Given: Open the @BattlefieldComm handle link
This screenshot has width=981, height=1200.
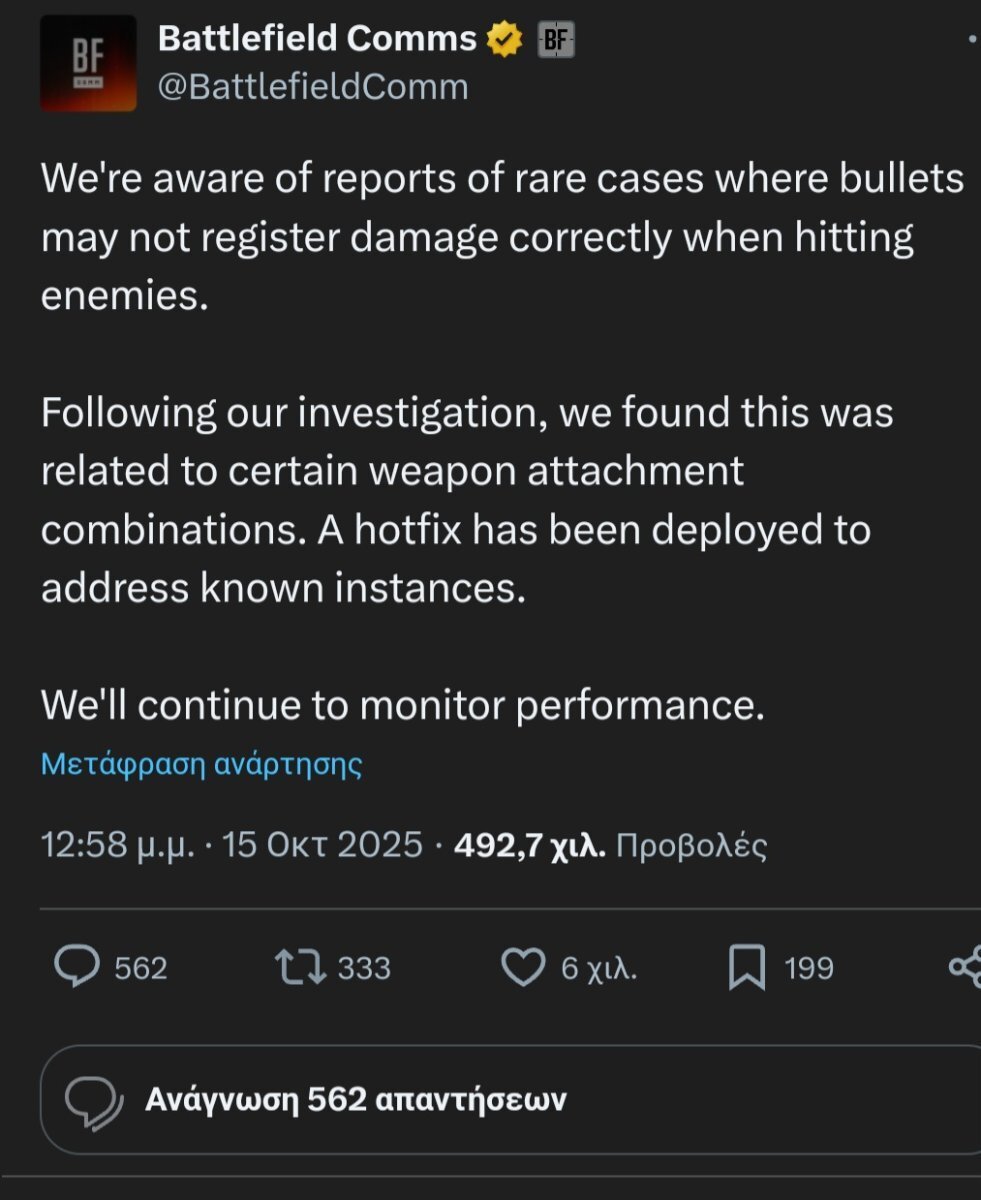Looking at the screenshot, I should pos(313,87).
